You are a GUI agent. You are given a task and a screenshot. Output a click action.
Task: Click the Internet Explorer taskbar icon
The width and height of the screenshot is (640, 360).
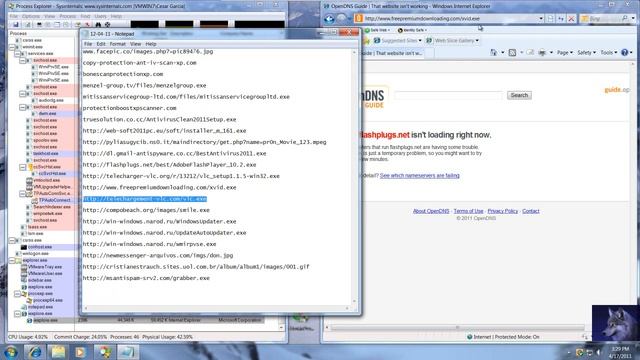35,351
